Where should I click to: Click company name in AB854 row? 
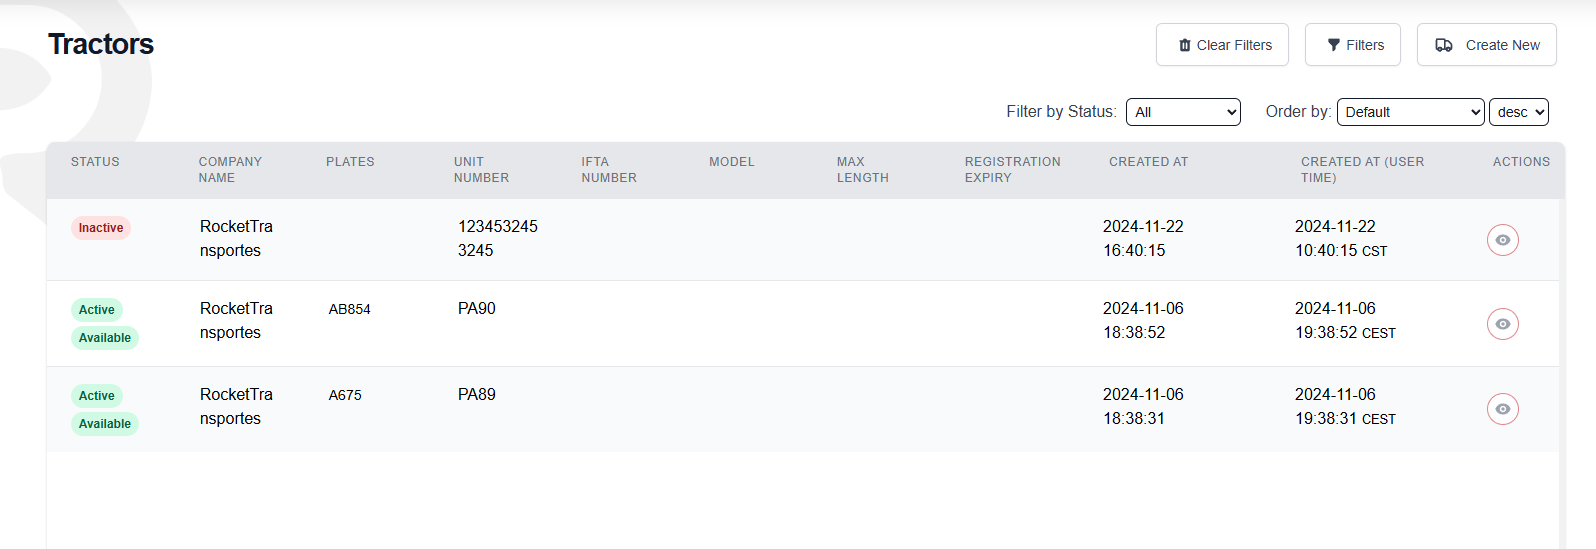pos(236,321)
